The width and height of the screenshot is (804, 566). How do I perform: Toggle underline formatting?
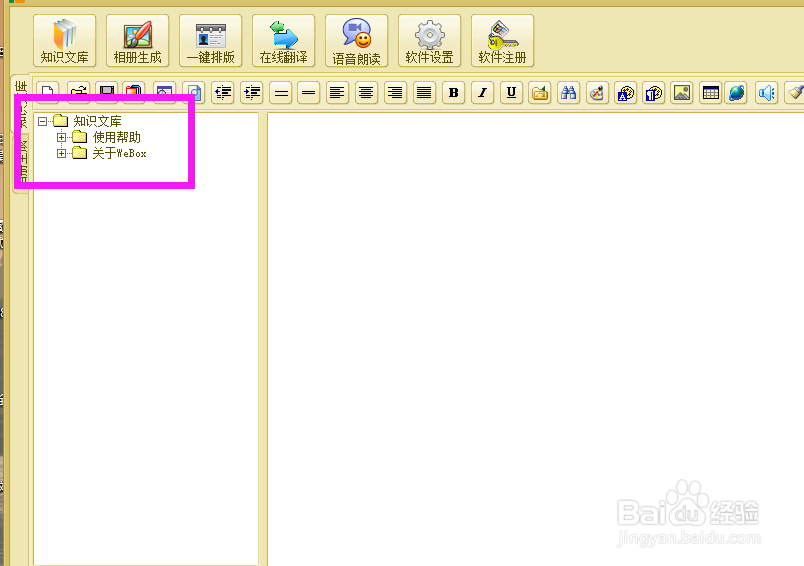pos(511,93)
